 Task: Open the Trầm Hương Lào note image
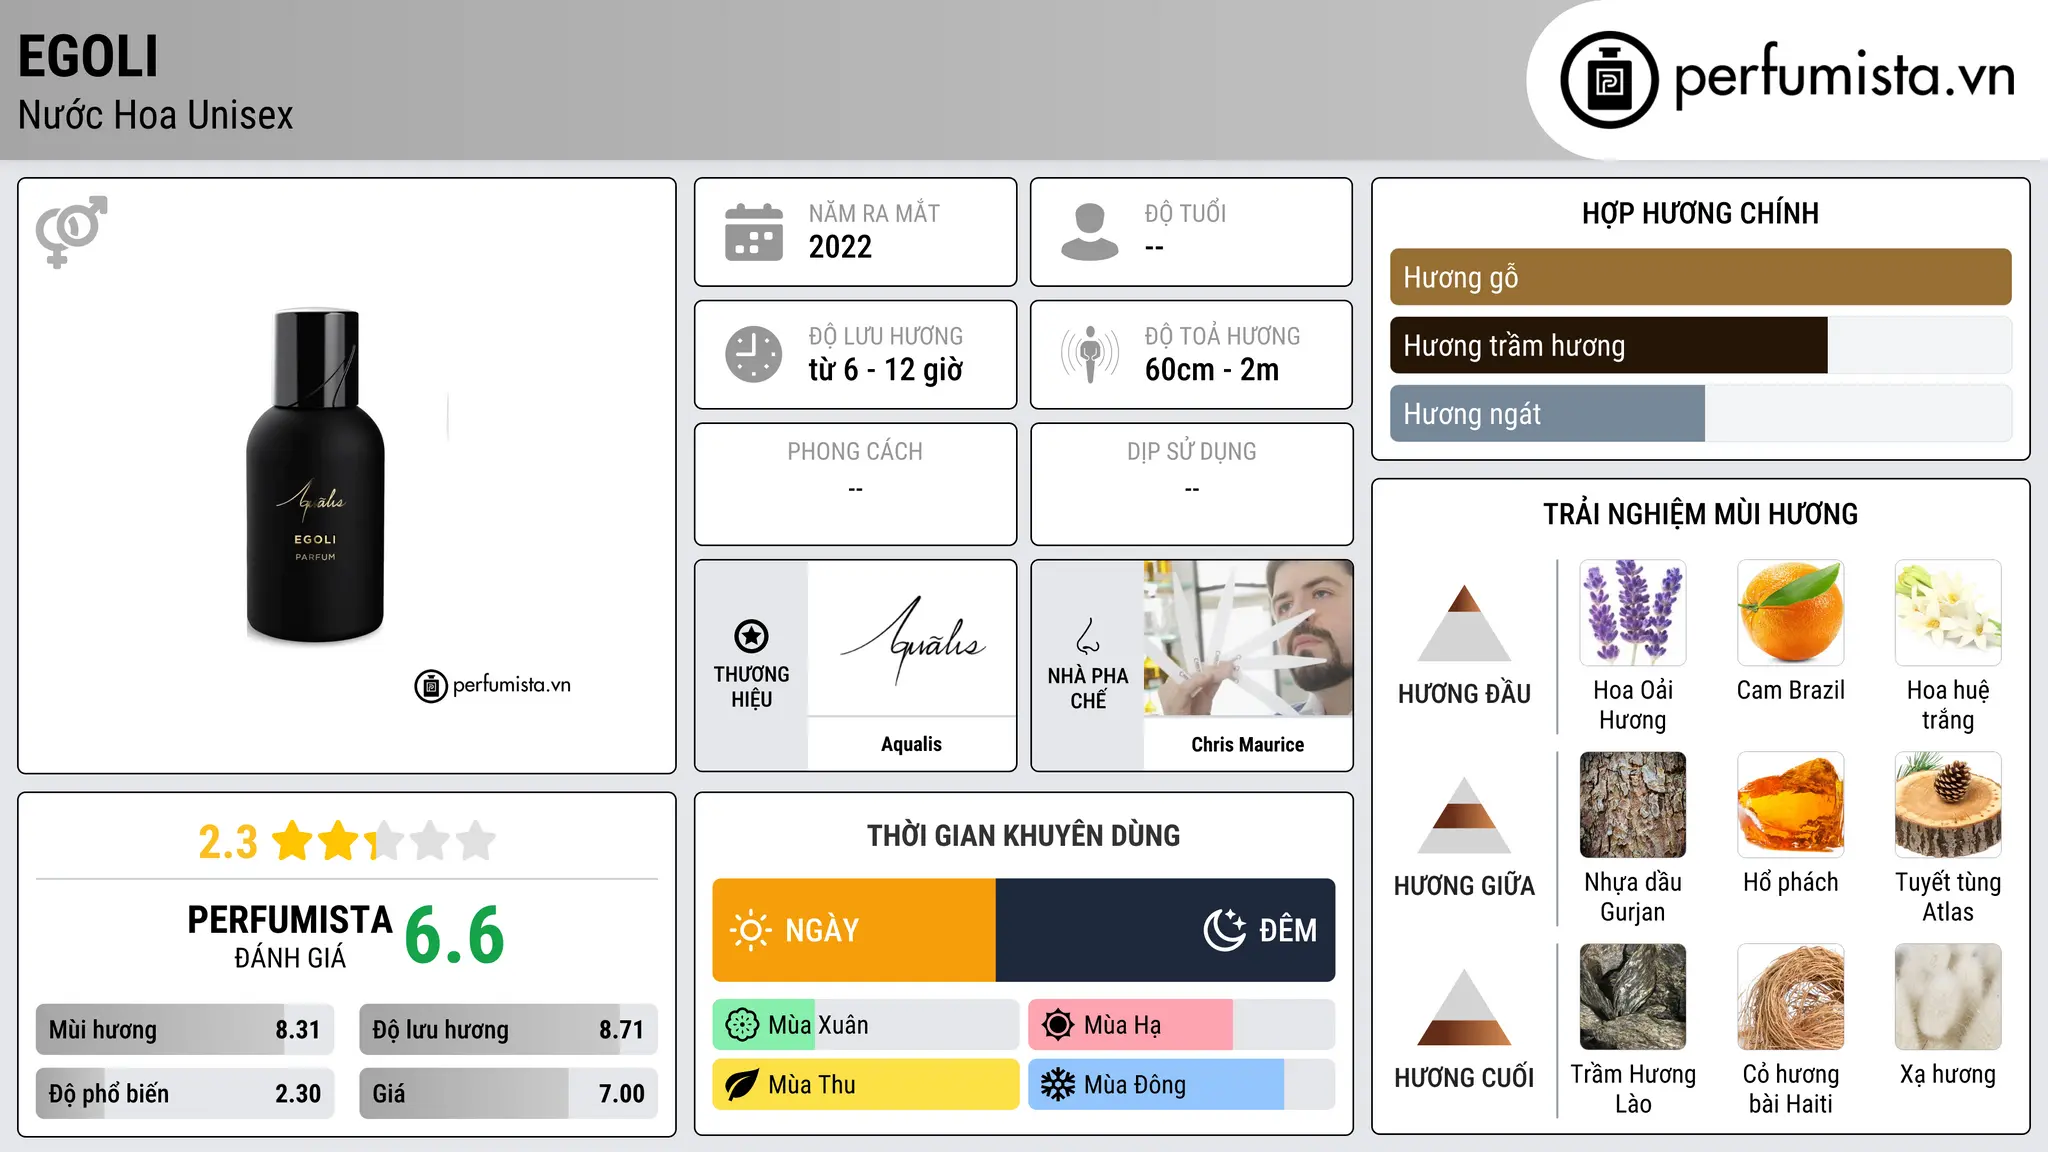click(1633, 997)
